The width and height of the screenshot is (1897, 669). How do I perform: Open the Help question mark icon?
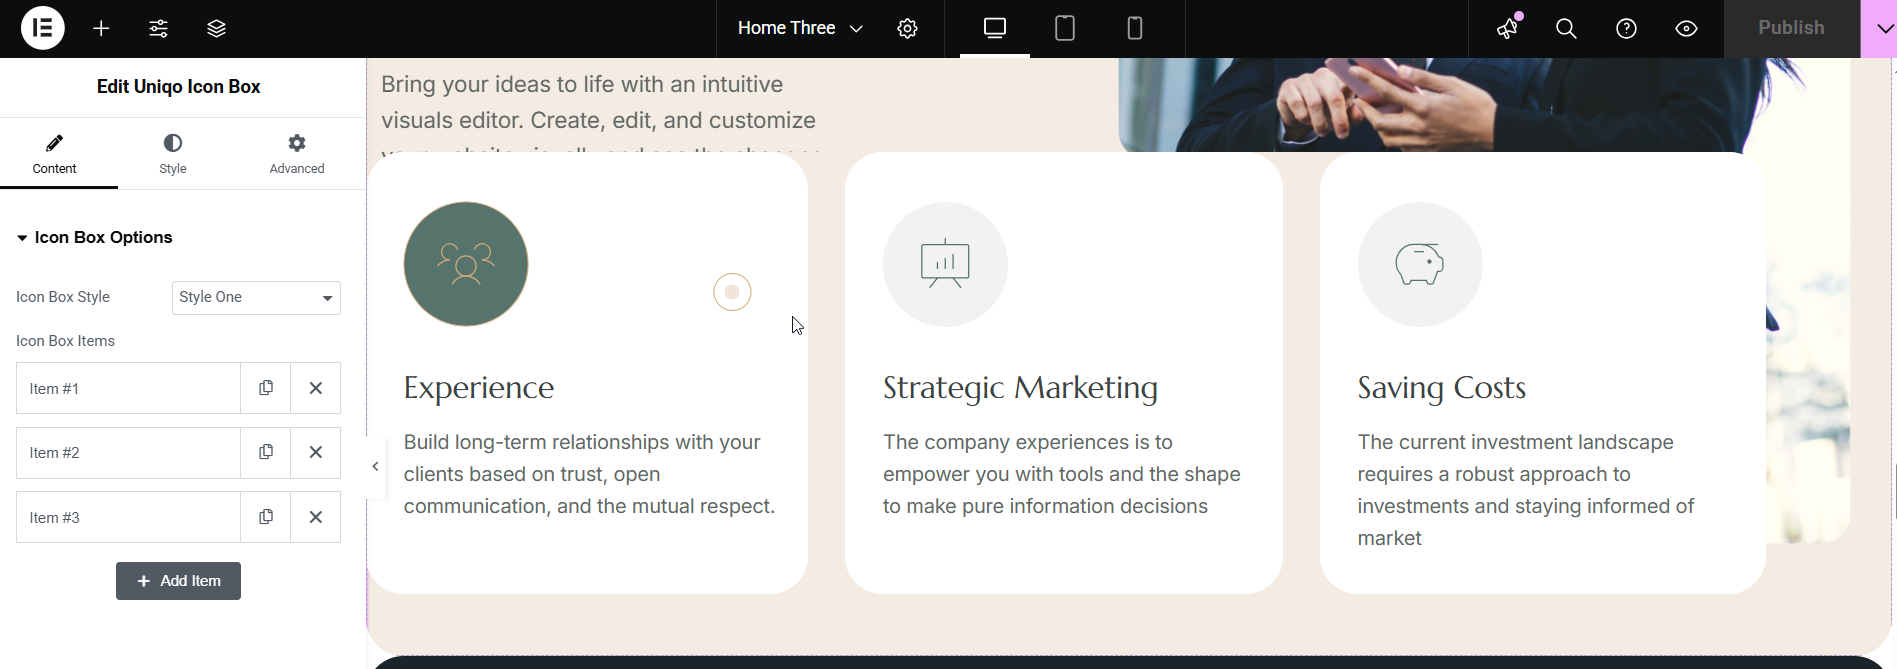(1626, 29)
